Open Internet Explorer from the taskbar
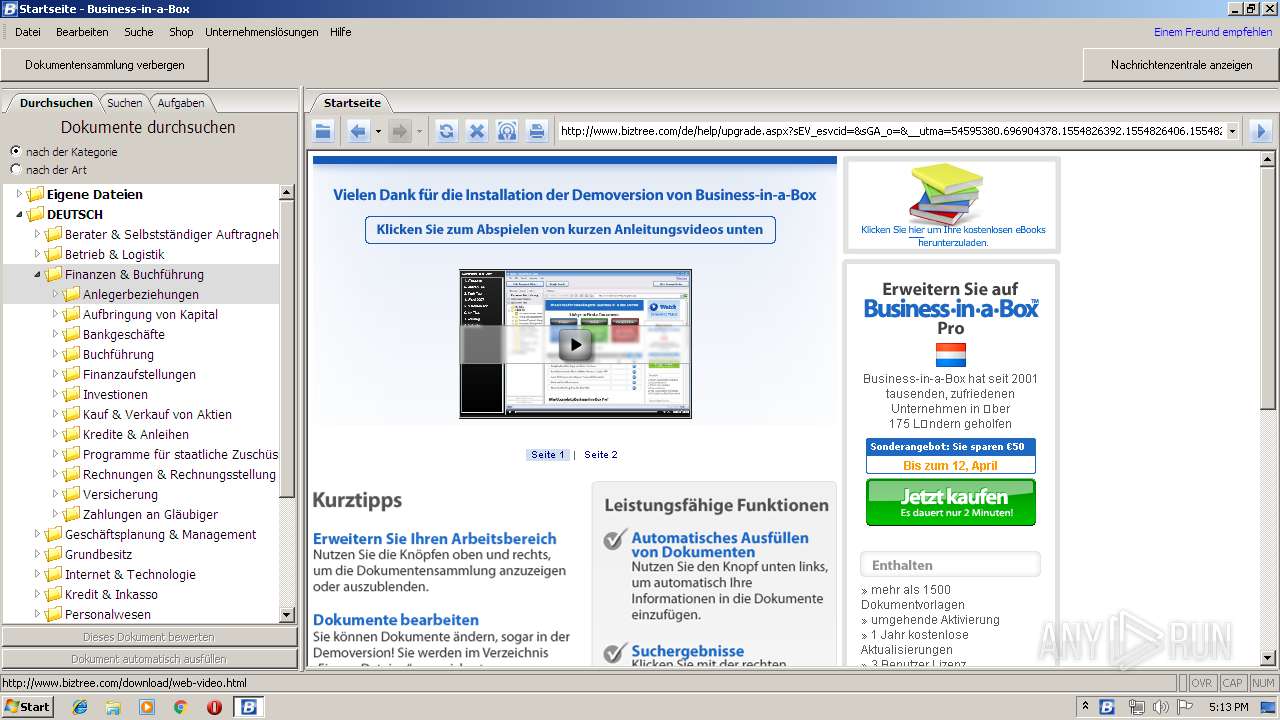The width and height of the screenshot is (1280, 720). click(80, 707)
